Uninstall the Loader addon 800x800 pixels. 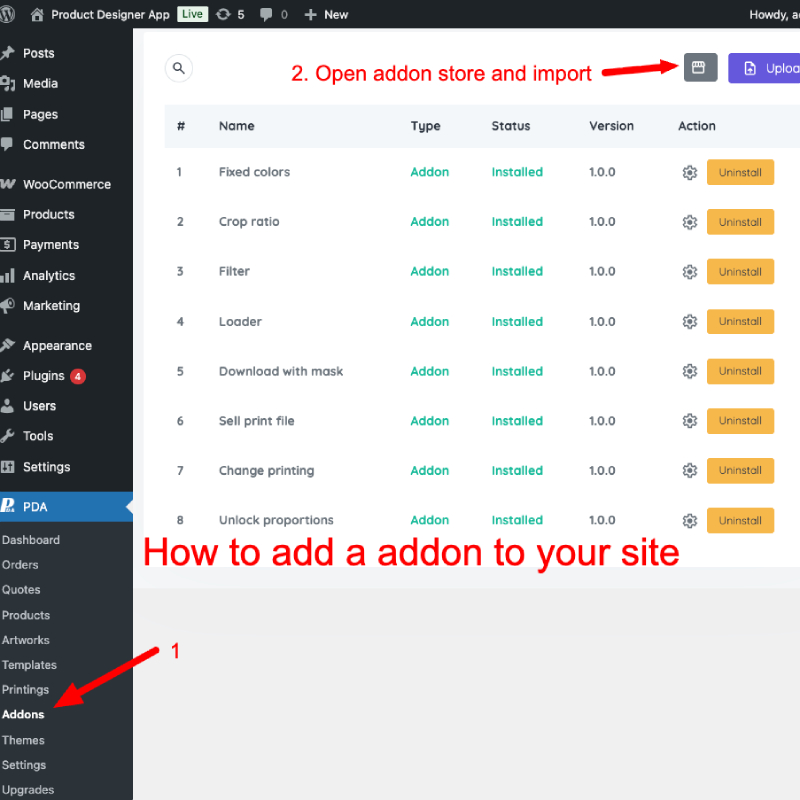coord(740,321)
